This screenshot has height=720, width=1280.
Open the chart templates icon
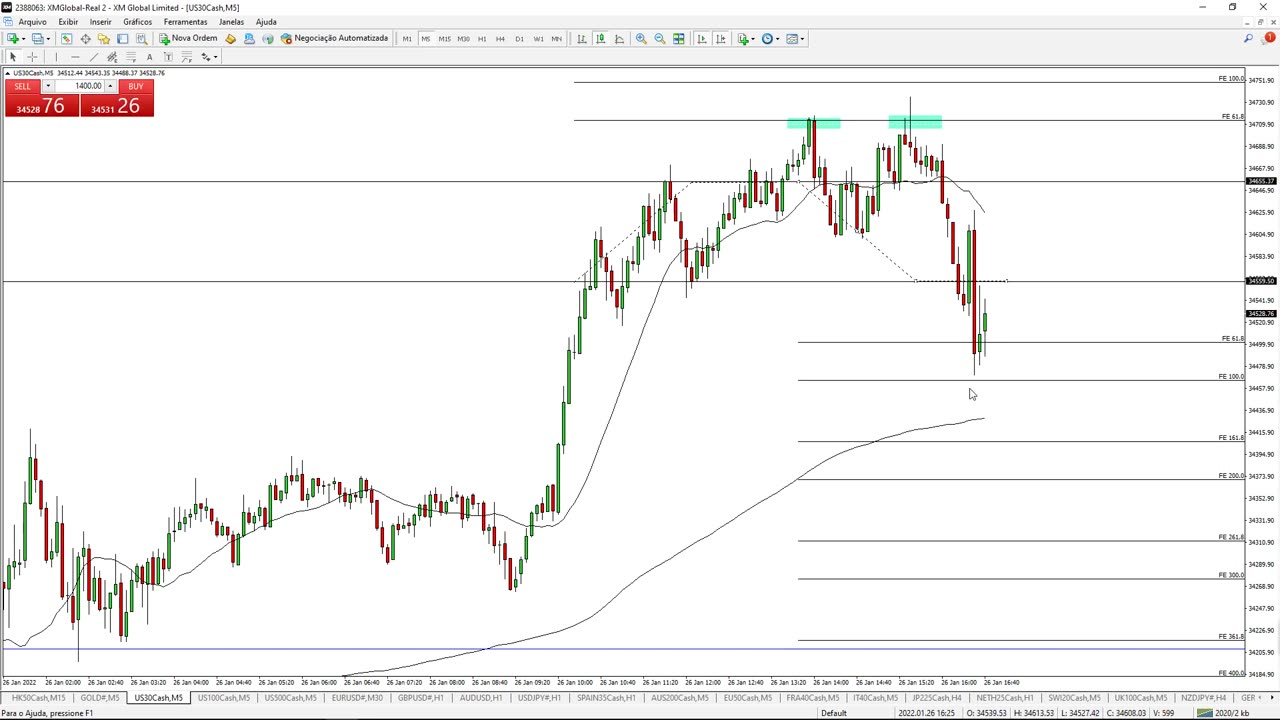point(793,39)
